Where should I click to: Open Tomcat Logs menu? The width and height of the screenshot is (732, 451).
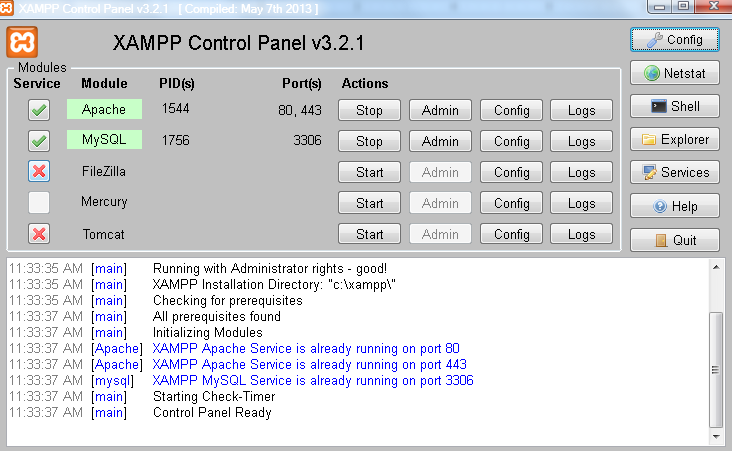(582, 234)
